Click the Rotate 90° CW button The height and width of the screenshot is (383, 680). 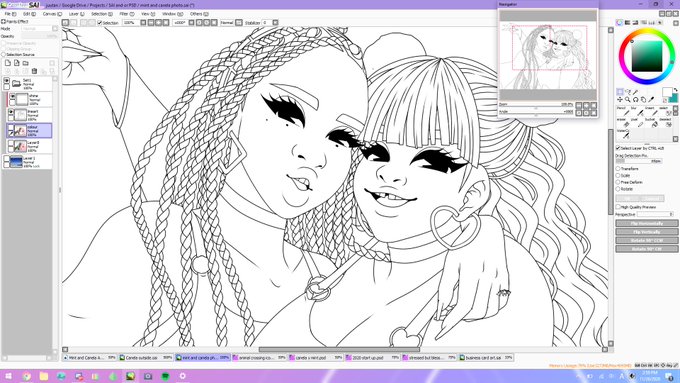click(647, 249)
